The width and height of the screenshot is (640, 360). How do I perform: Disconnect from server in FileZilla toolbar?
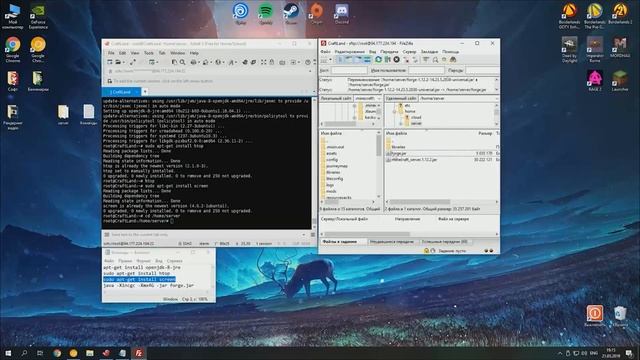tap(406, 60)
